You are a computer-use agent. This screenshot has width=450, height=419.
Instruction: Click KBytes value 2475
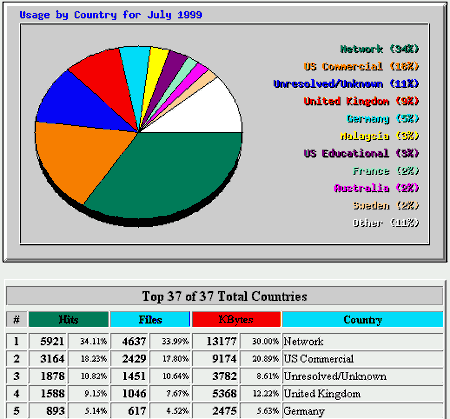pos(224,411)
